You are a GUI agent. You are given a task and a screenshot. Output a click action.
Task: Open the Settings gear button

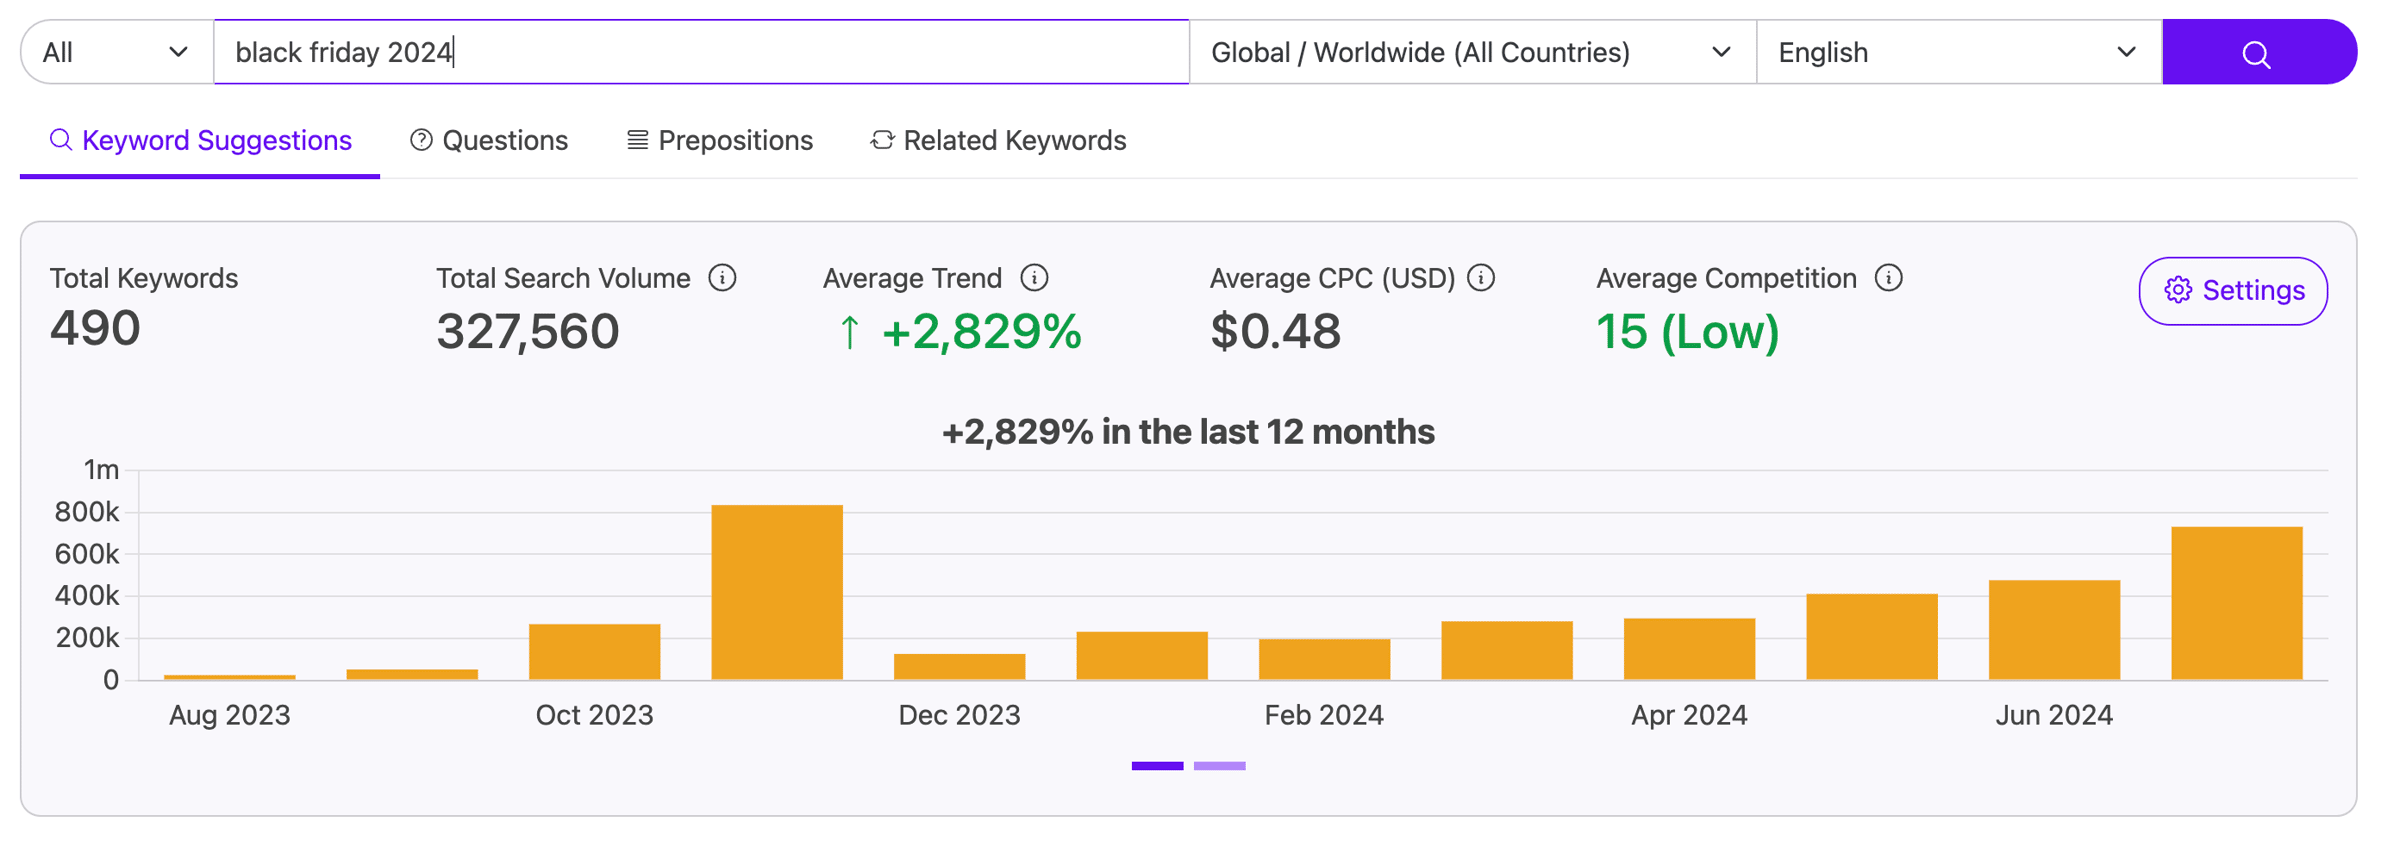[2233, 291]
